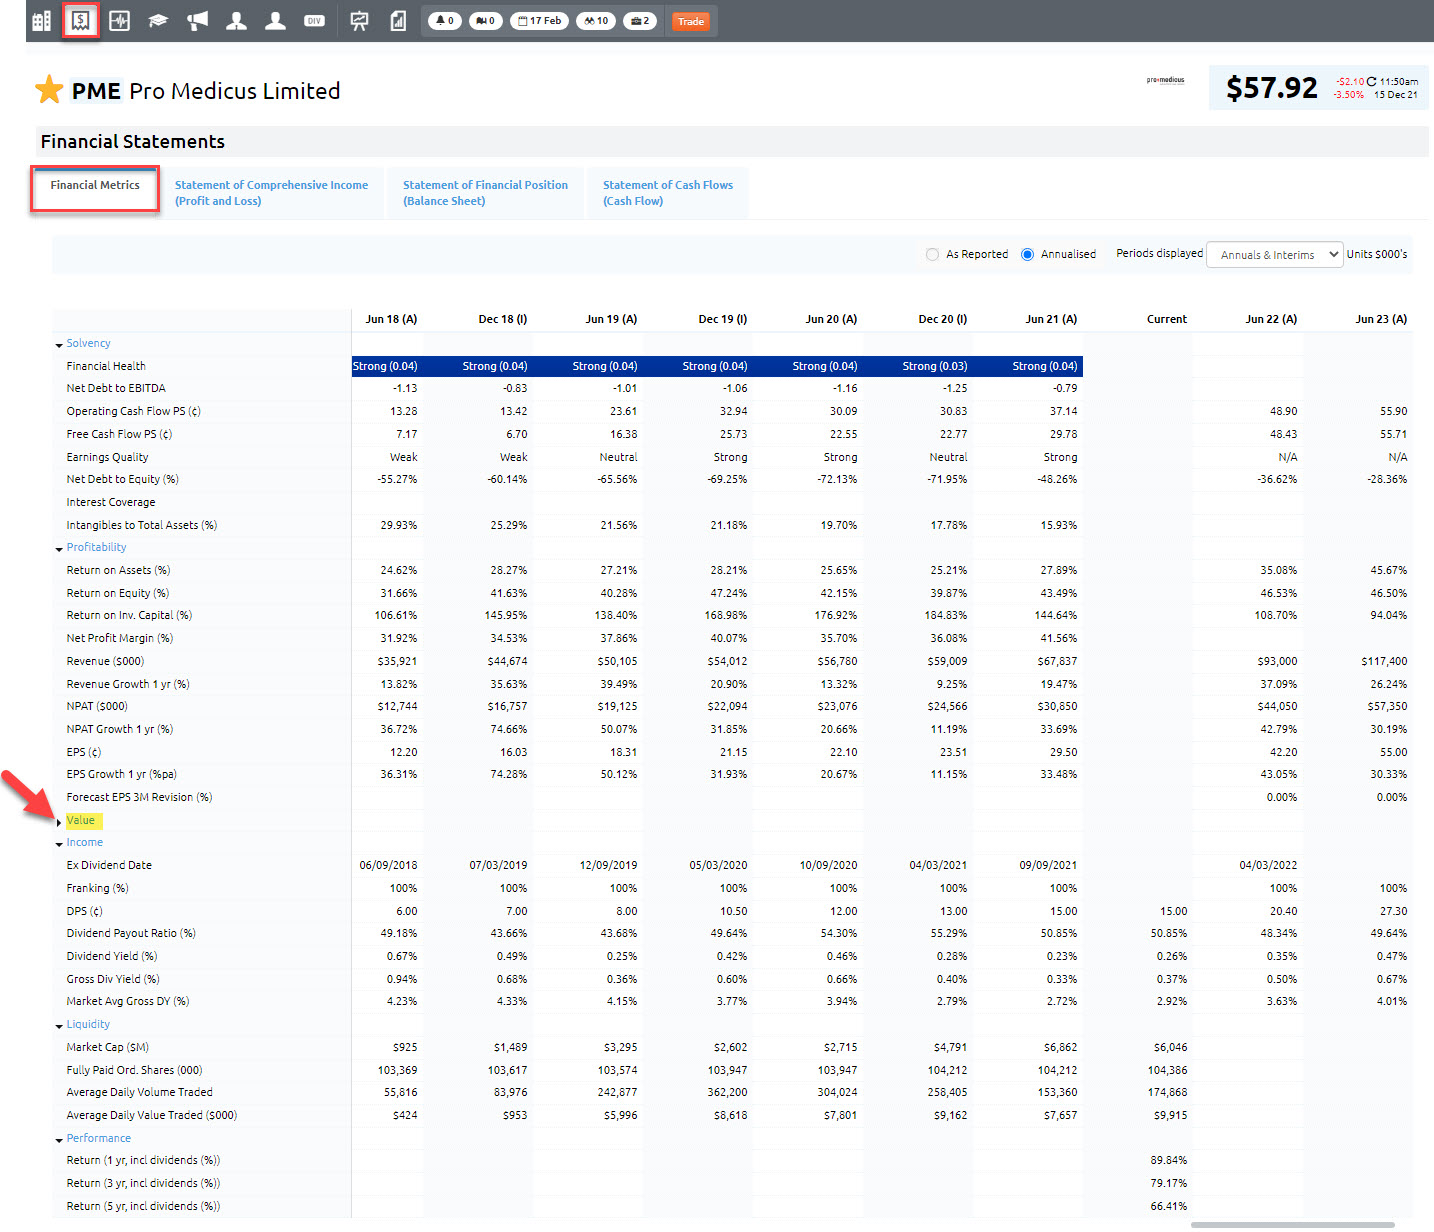Select the As Reported radio button

point(932,254)
